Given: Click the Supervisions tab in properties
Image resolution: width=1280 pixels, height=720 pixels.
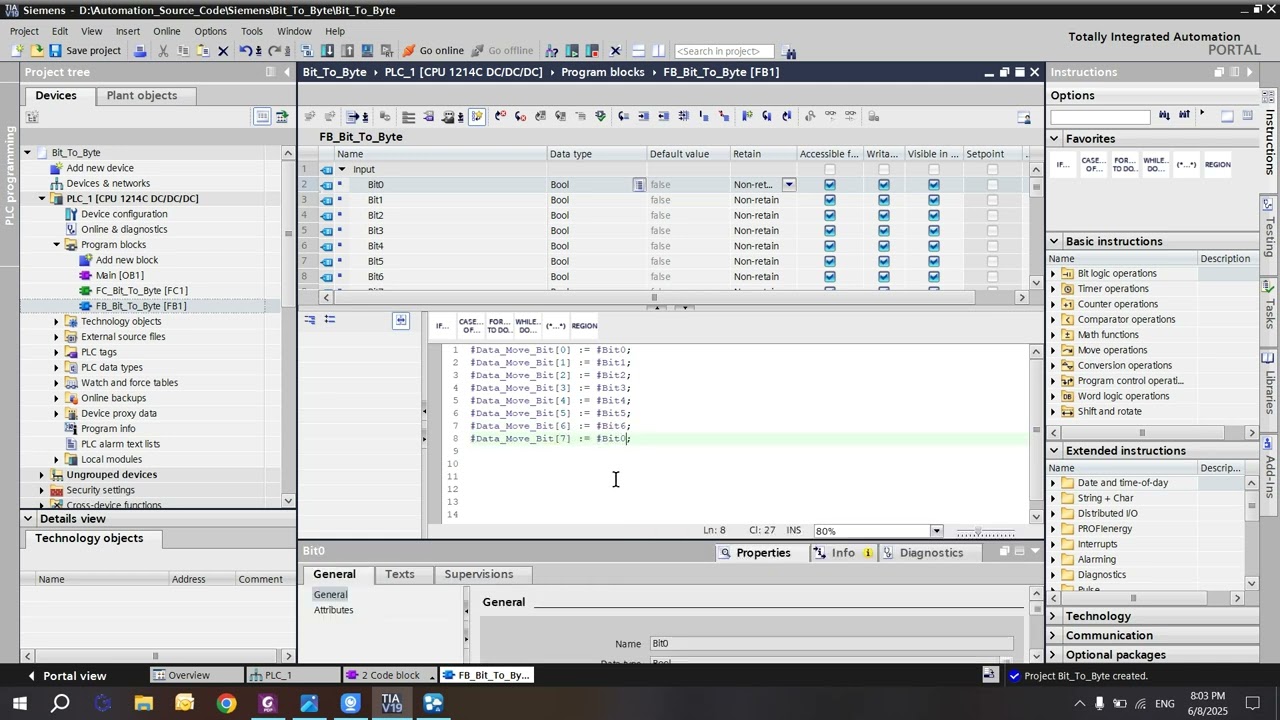Looking at the screenshot, I should coord(479,575).
